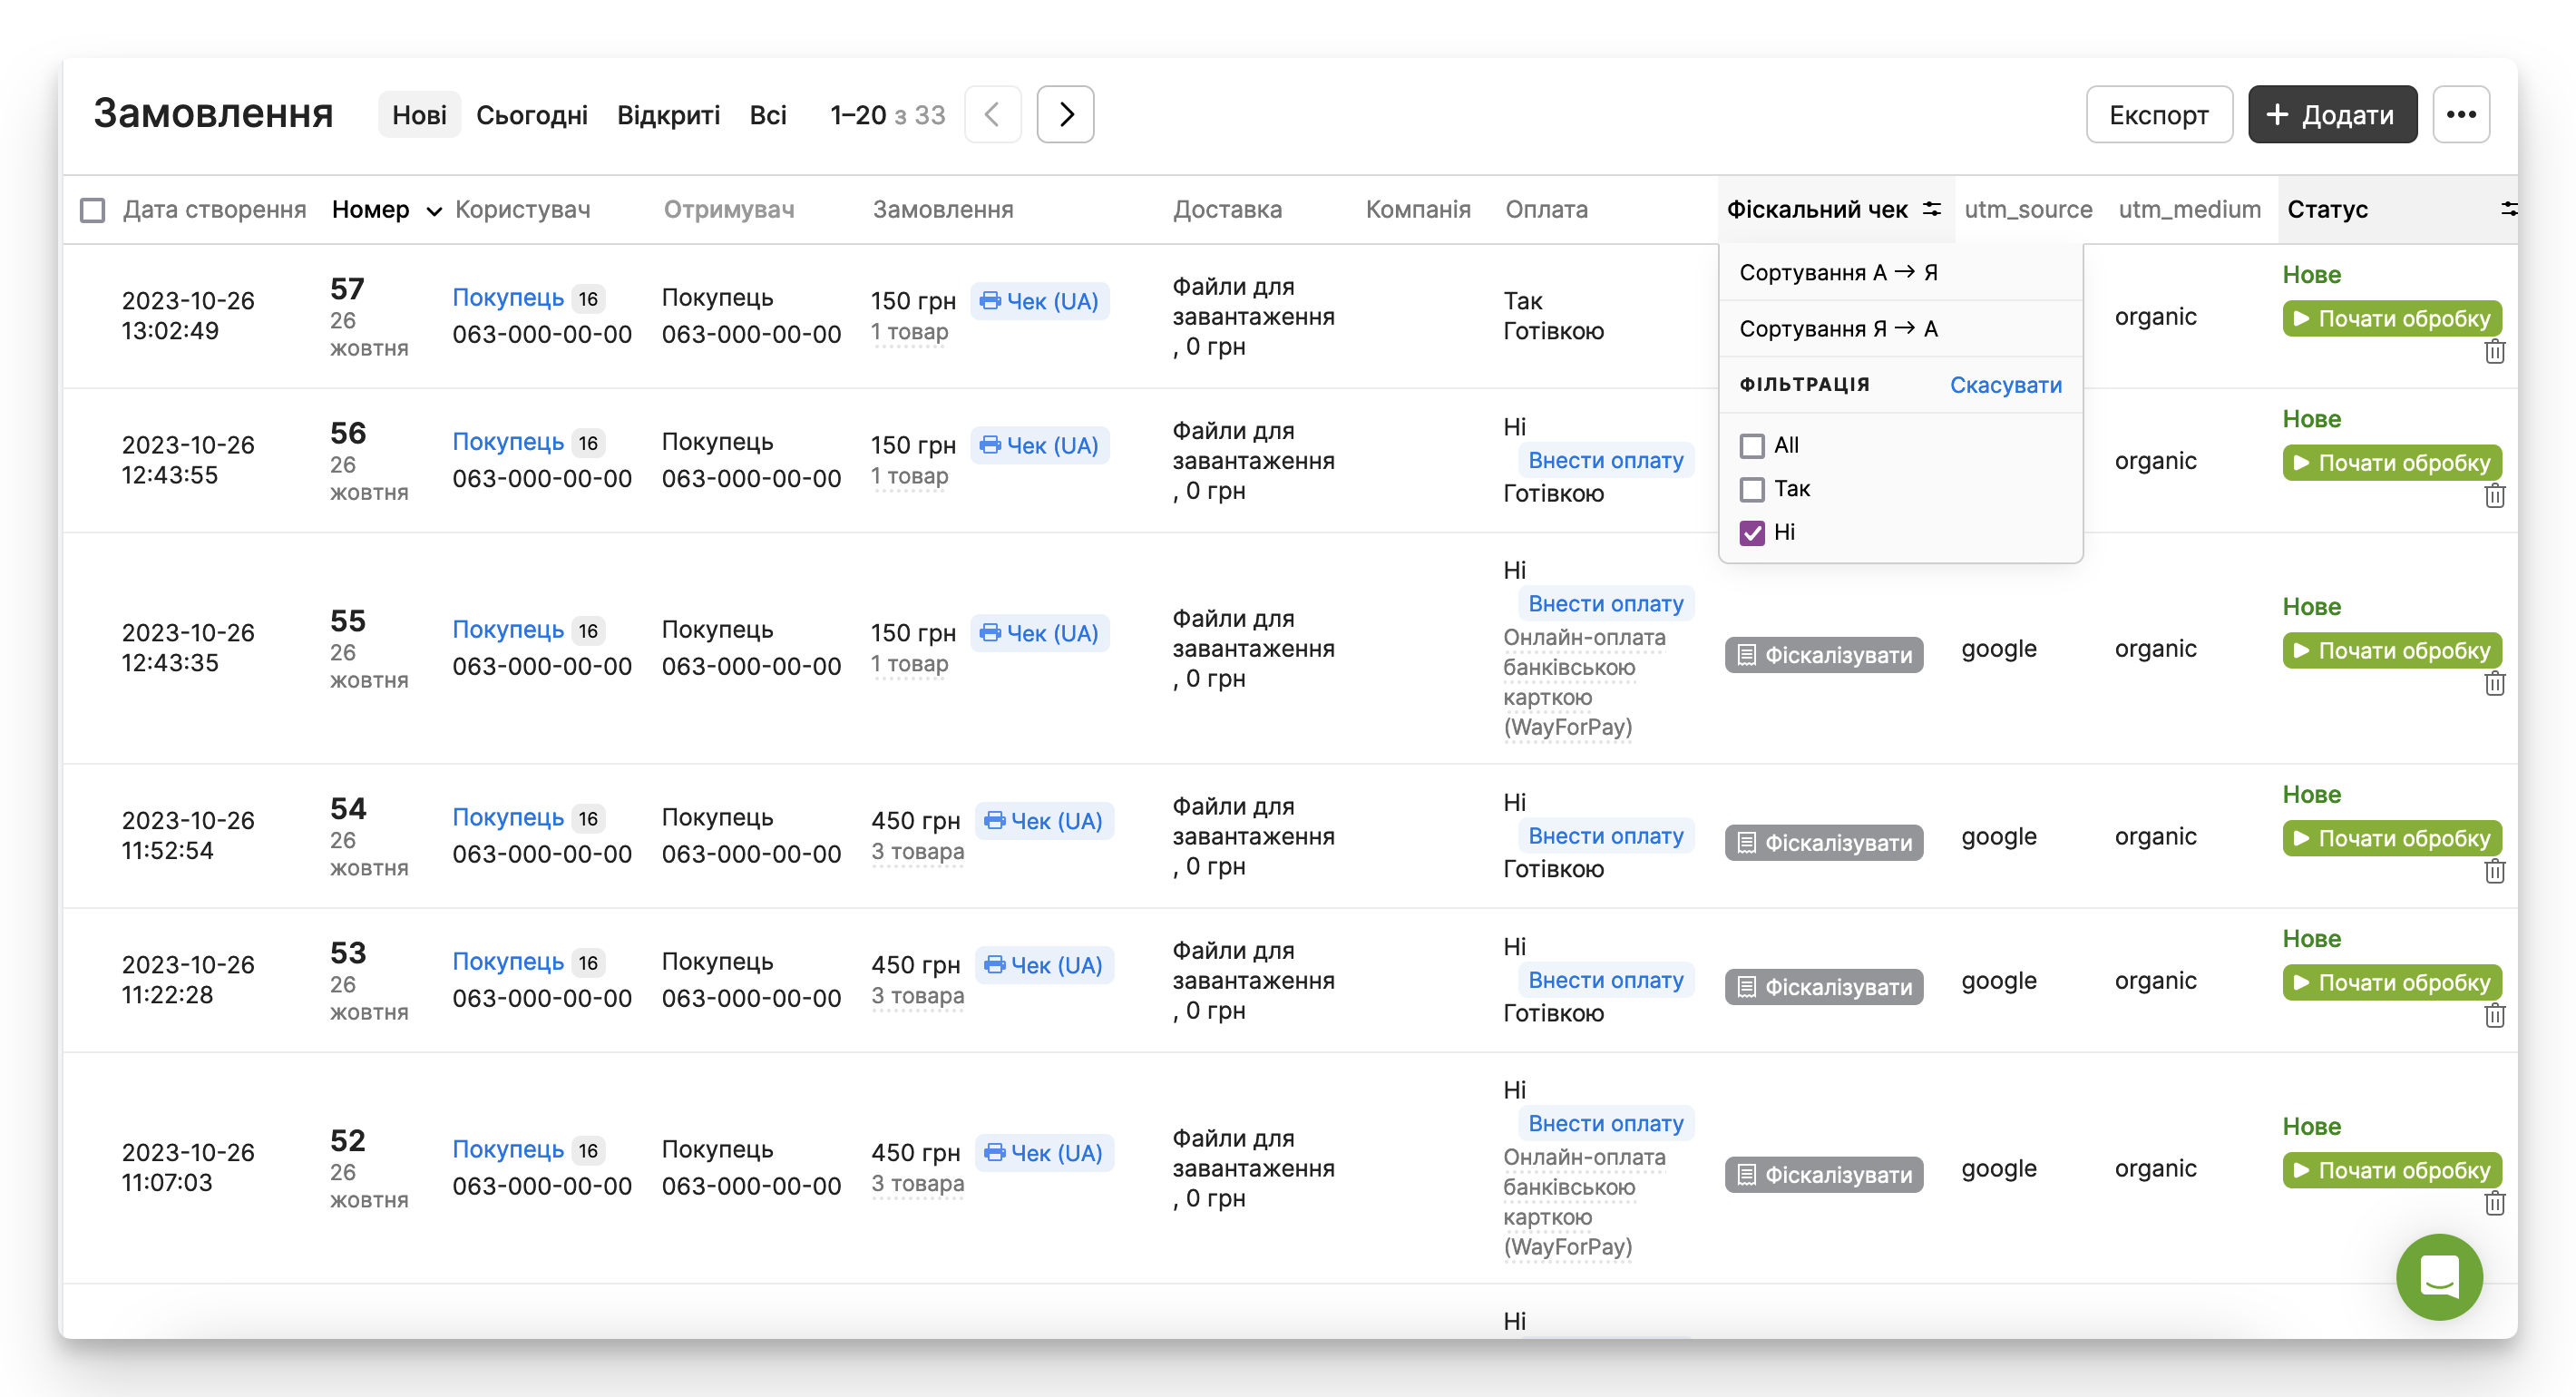Image resolution: width=2576 pixels, height=1397 pixels.
Task: Click Скасувати to reset the filter
Action: [2005, 385]
